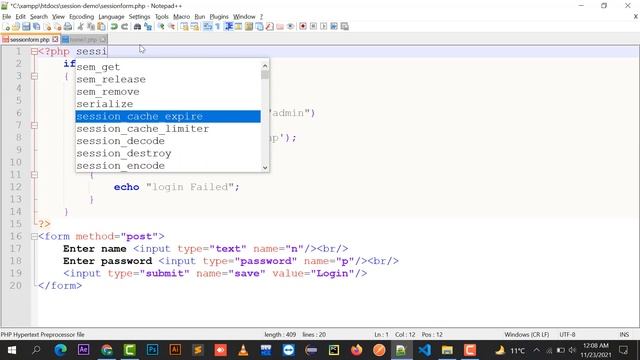Play back the recorded macro icon
This screenshot has width=640, height=360.
(x=324, y=27)
